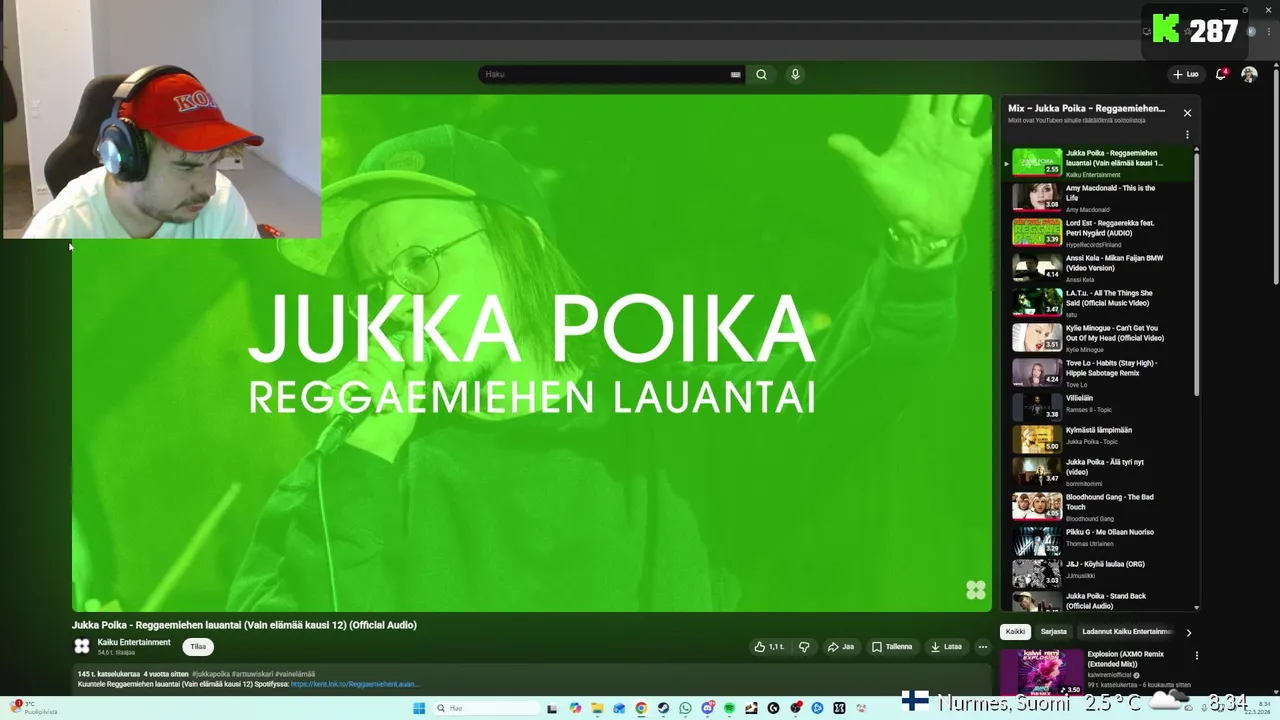Image resolution: width=1280 pixels, height=720 pixels.
Task: Open Explosion (AXMO Remix) recommended video thumbnail
Action: coord(1042,672)
